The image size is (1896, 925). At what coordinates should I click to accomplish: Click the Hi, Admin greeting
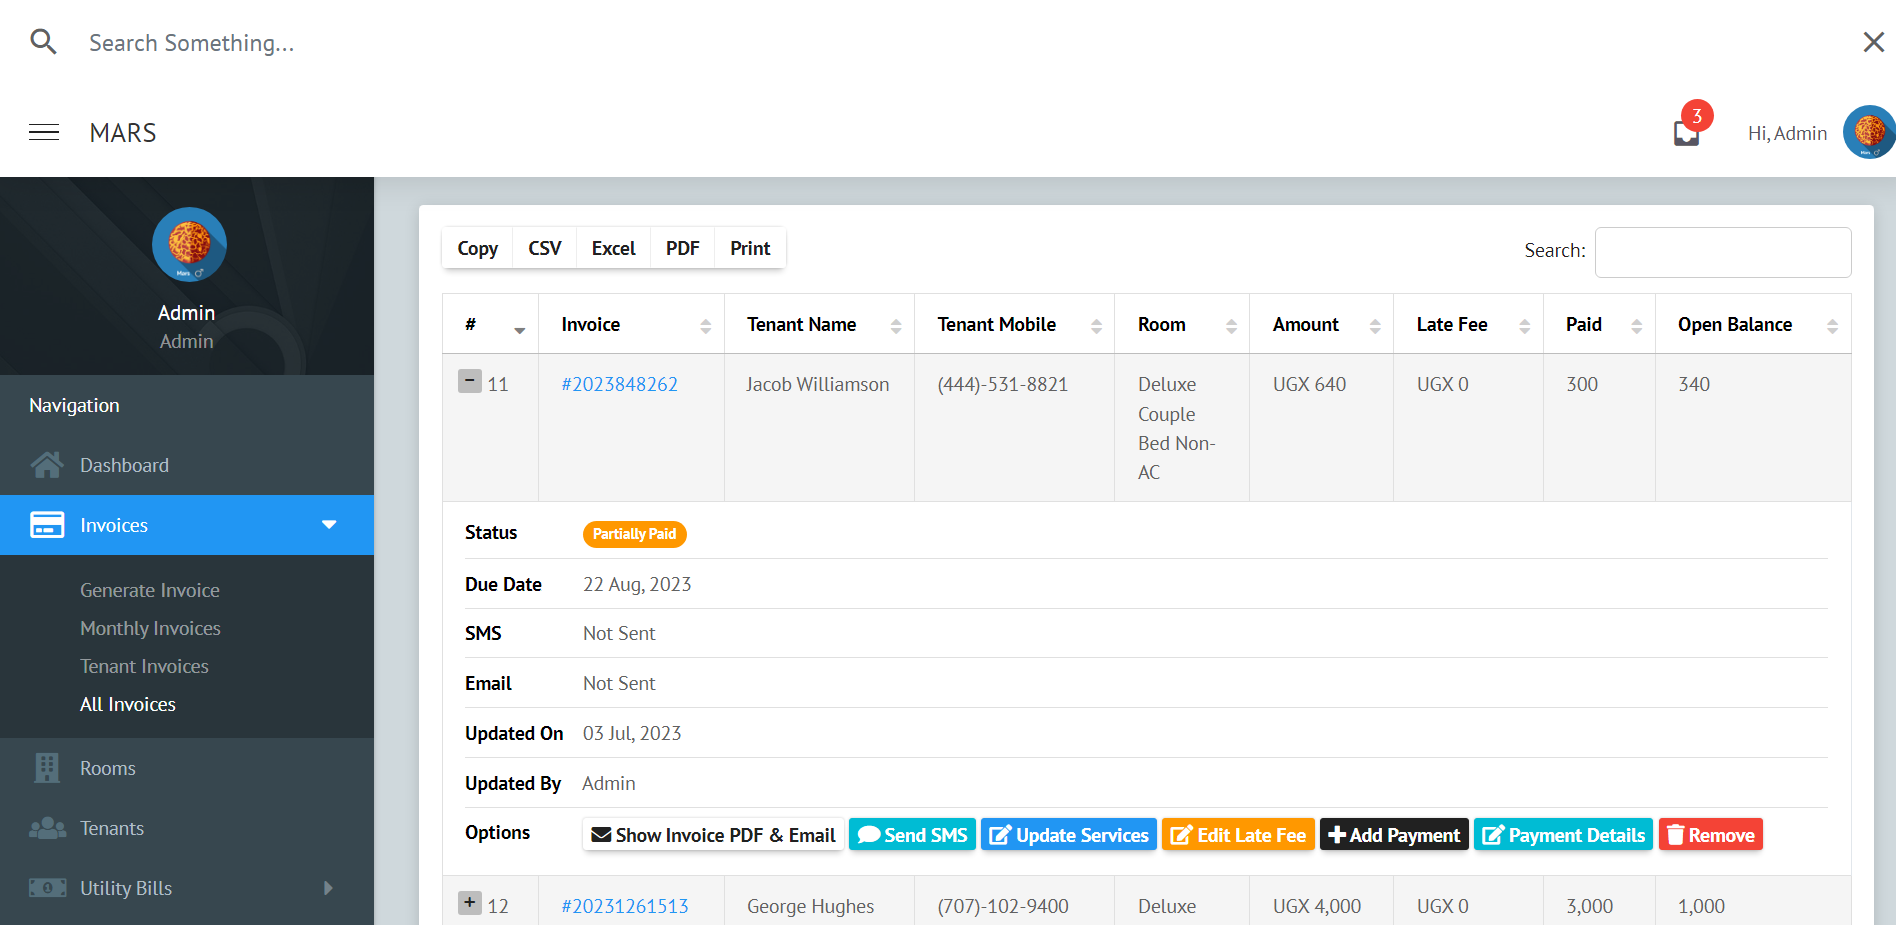coord(1787,133)
